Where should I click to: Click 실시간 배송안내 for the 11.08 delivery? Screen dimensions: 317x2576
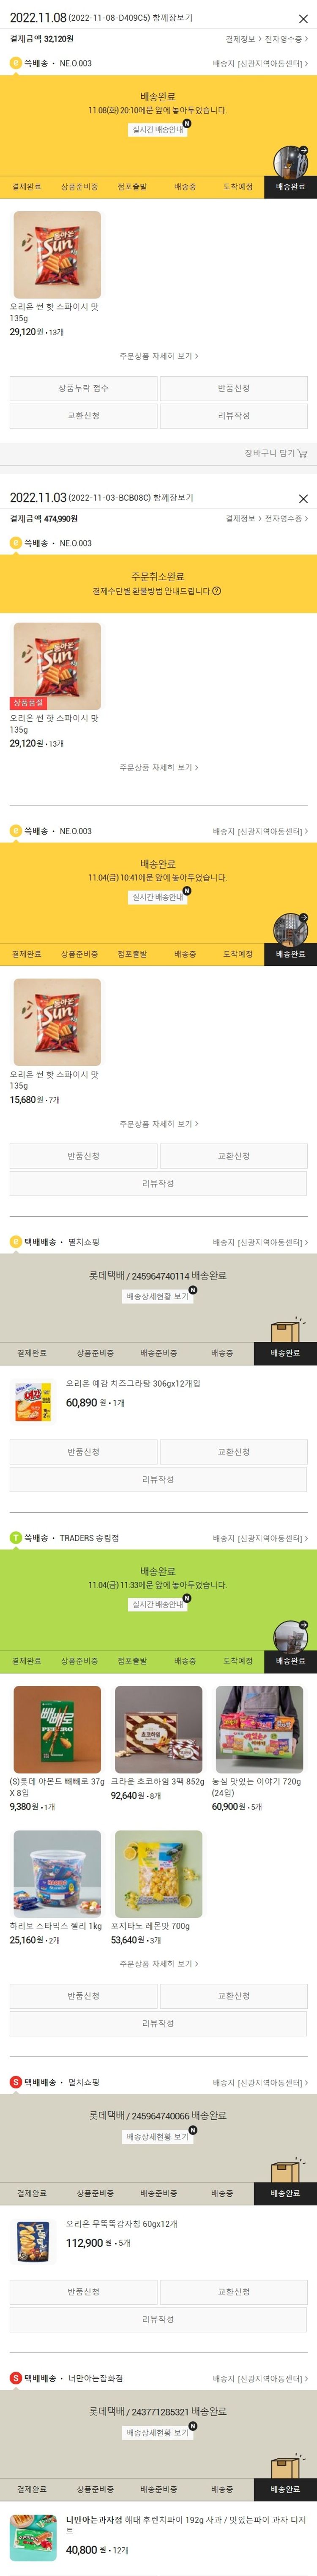tap(158, 129)
